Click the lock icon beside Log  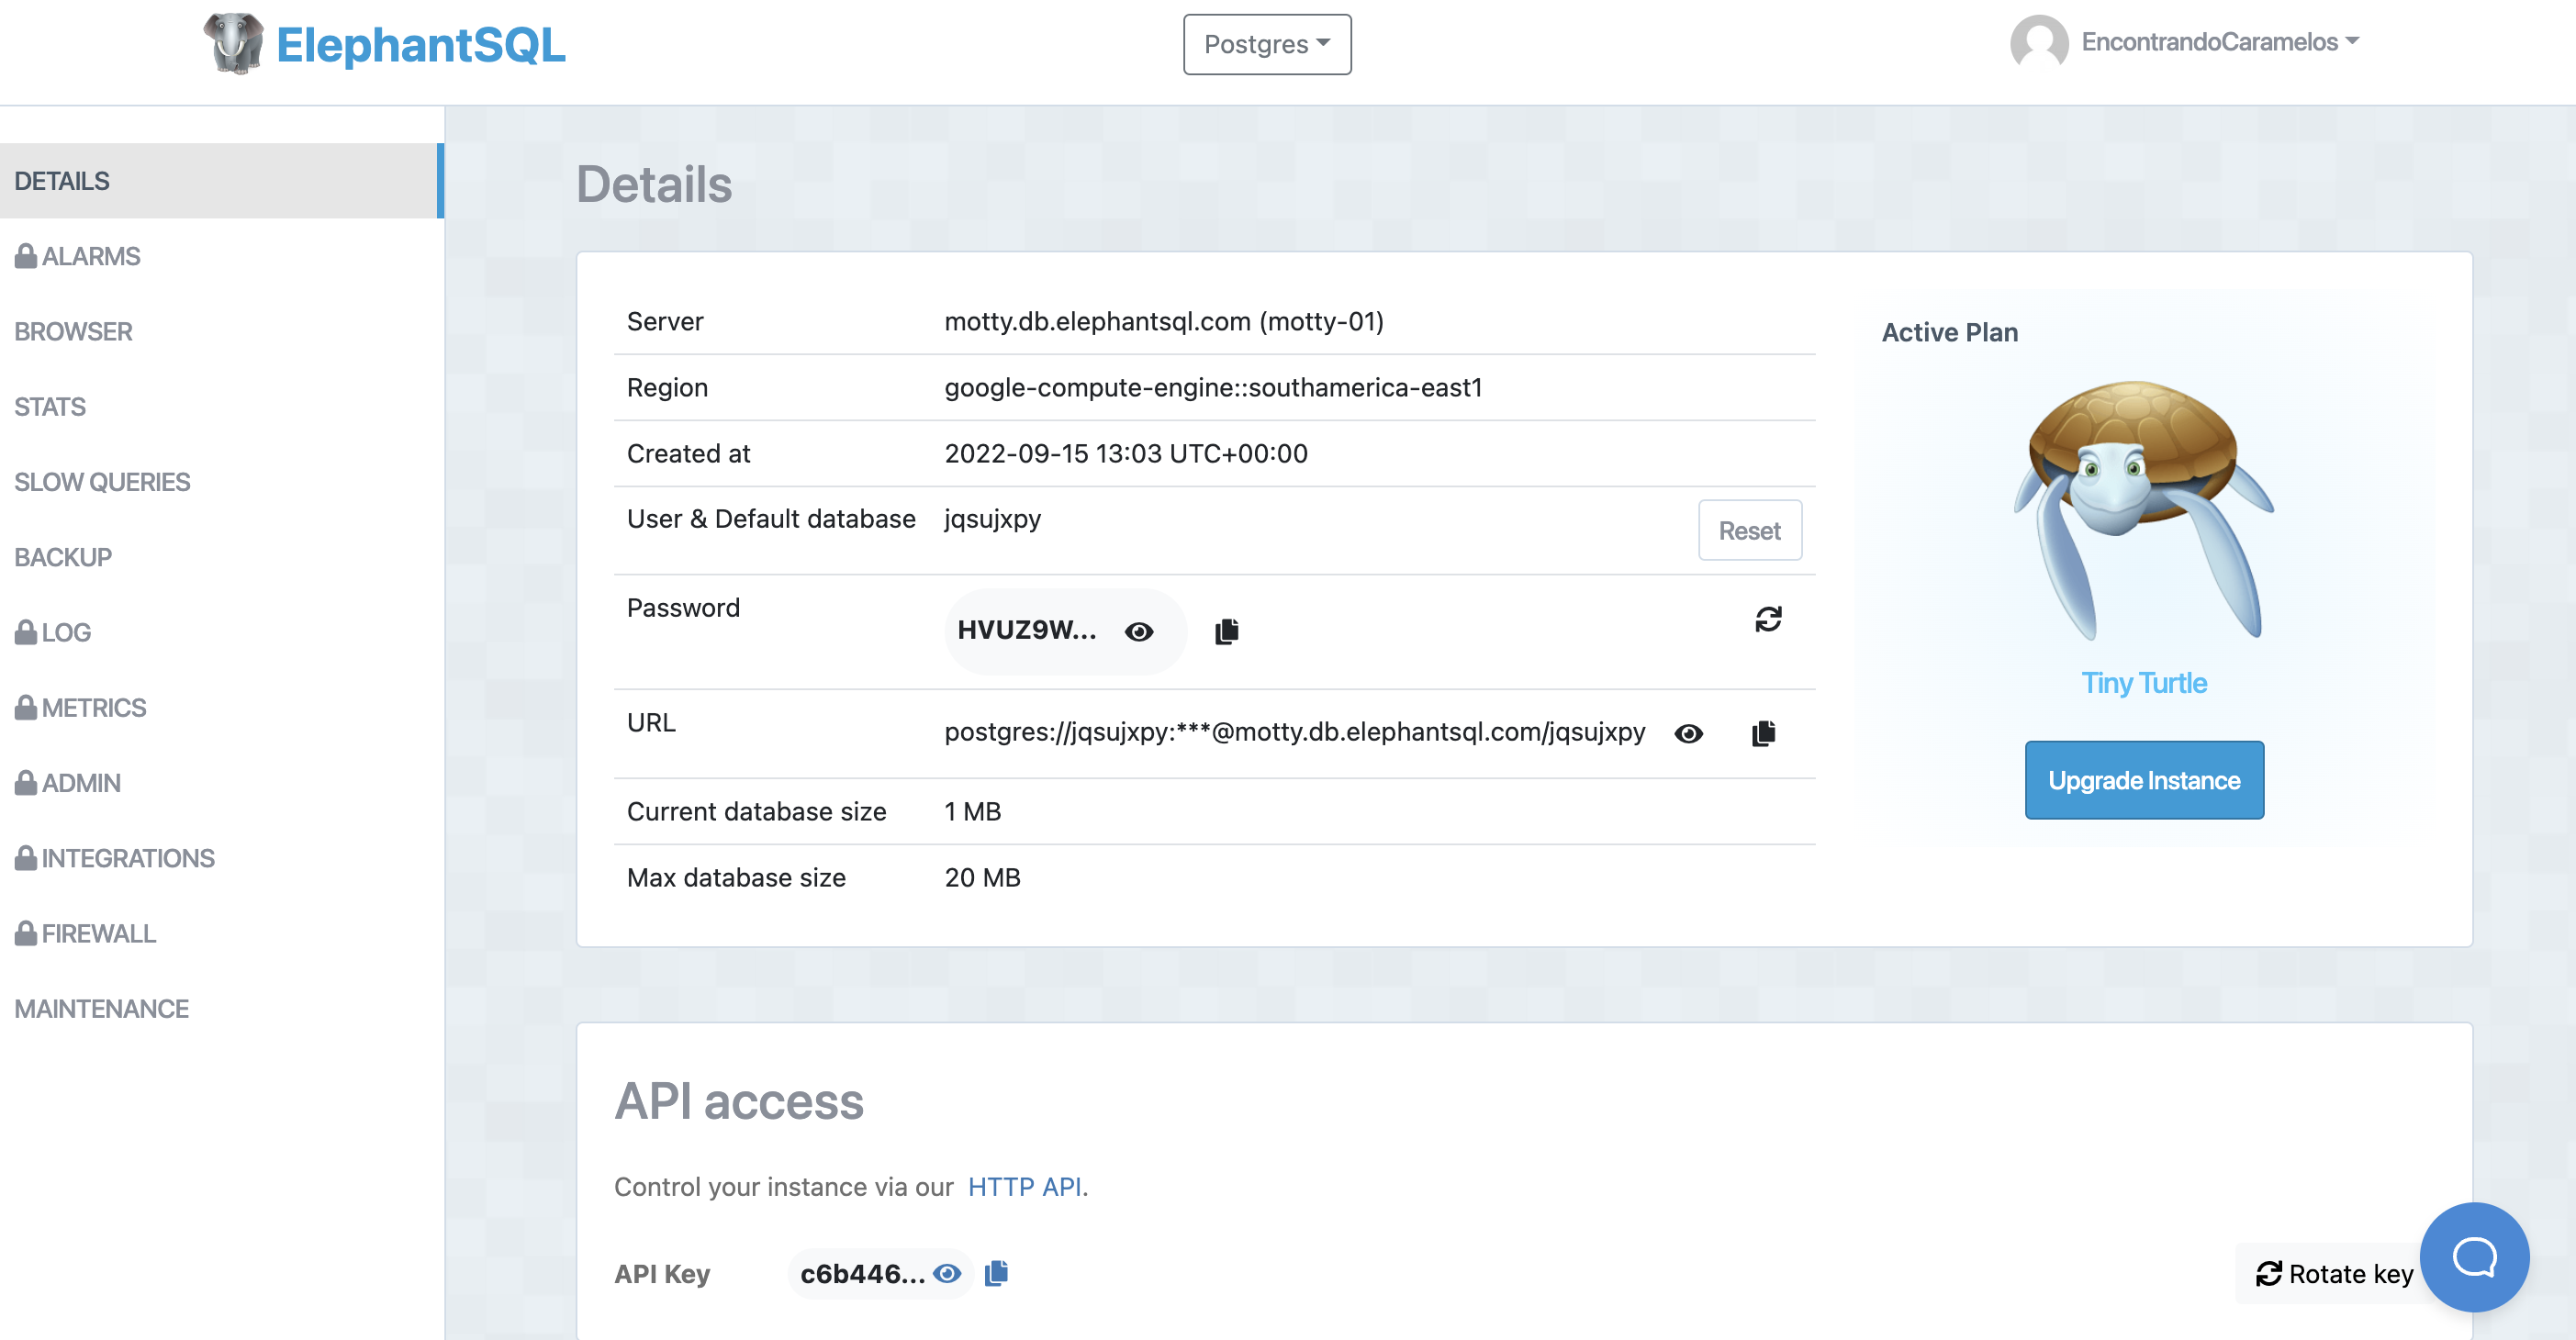[25, 632]
